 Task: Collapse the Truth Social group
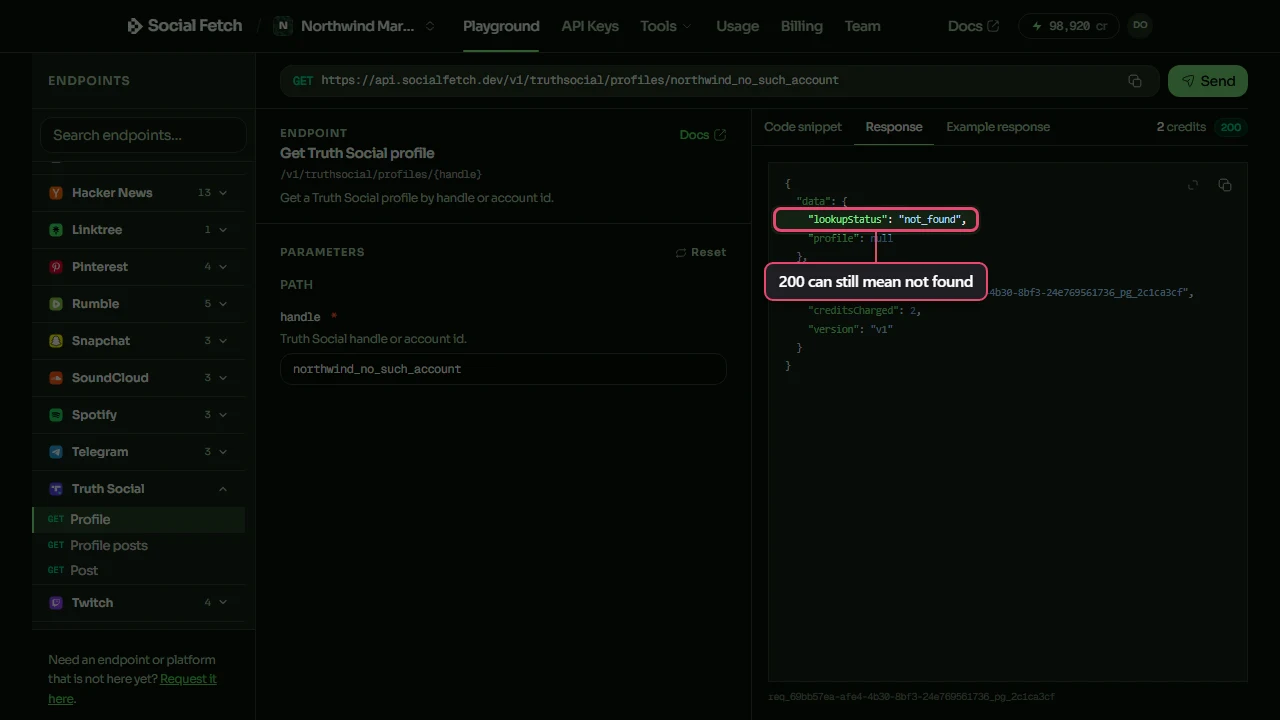[x=138, y=488]
